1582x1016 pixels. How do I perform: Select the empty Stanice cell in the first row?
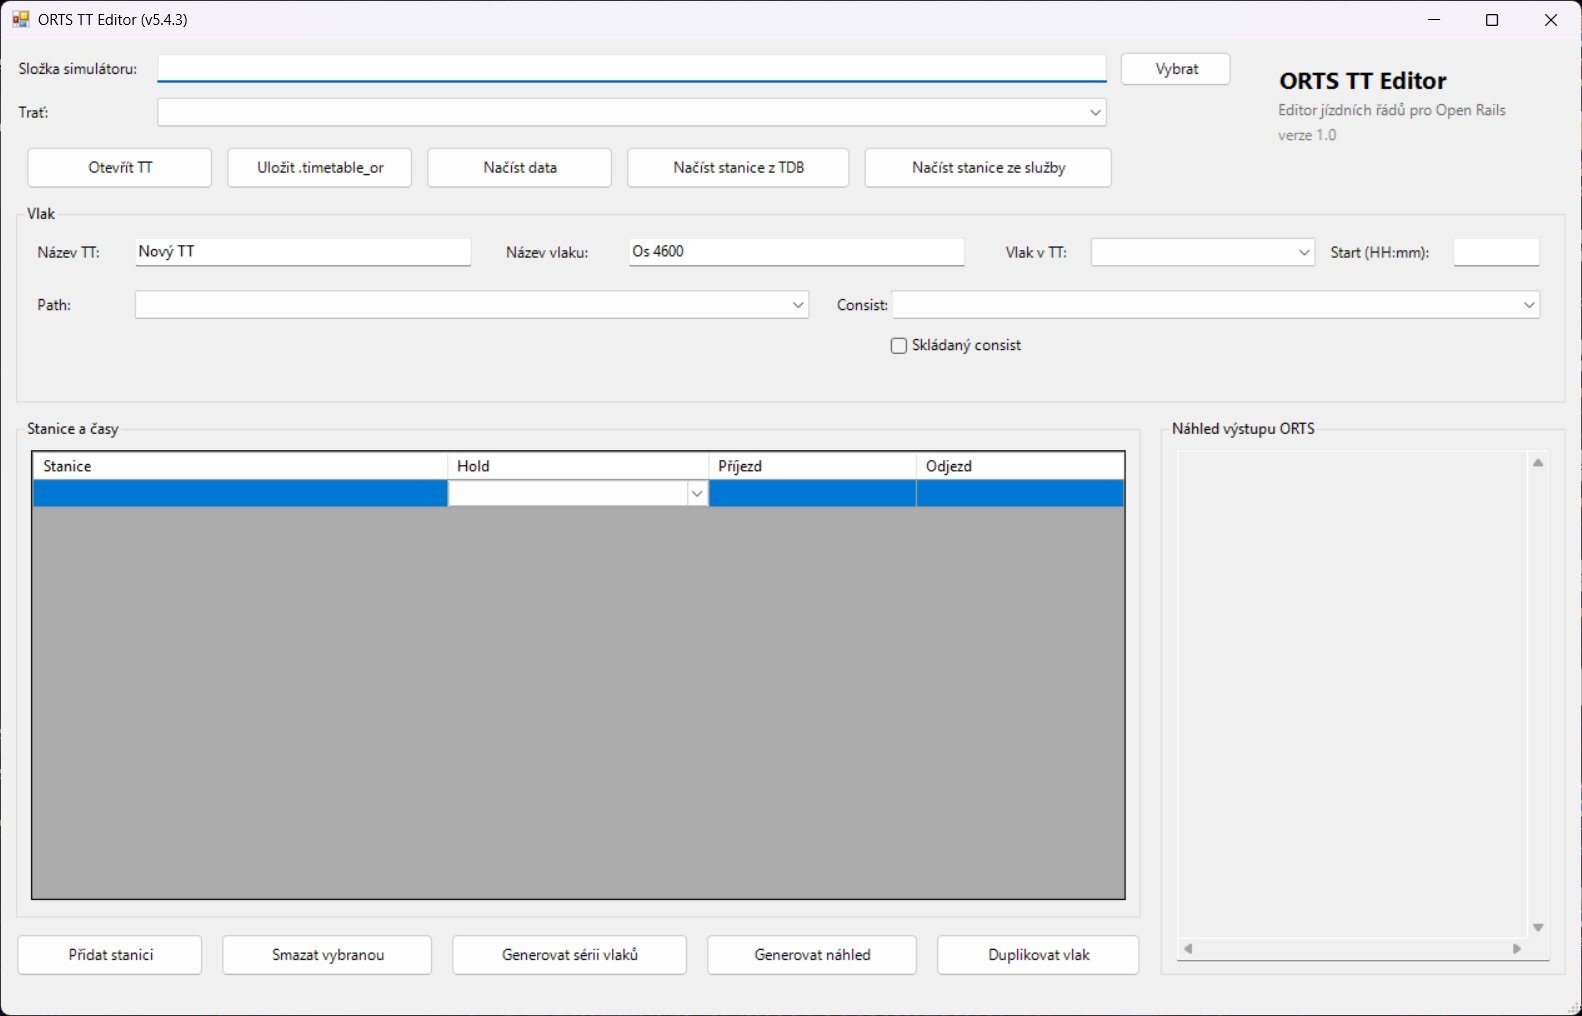tap(240, 493)
